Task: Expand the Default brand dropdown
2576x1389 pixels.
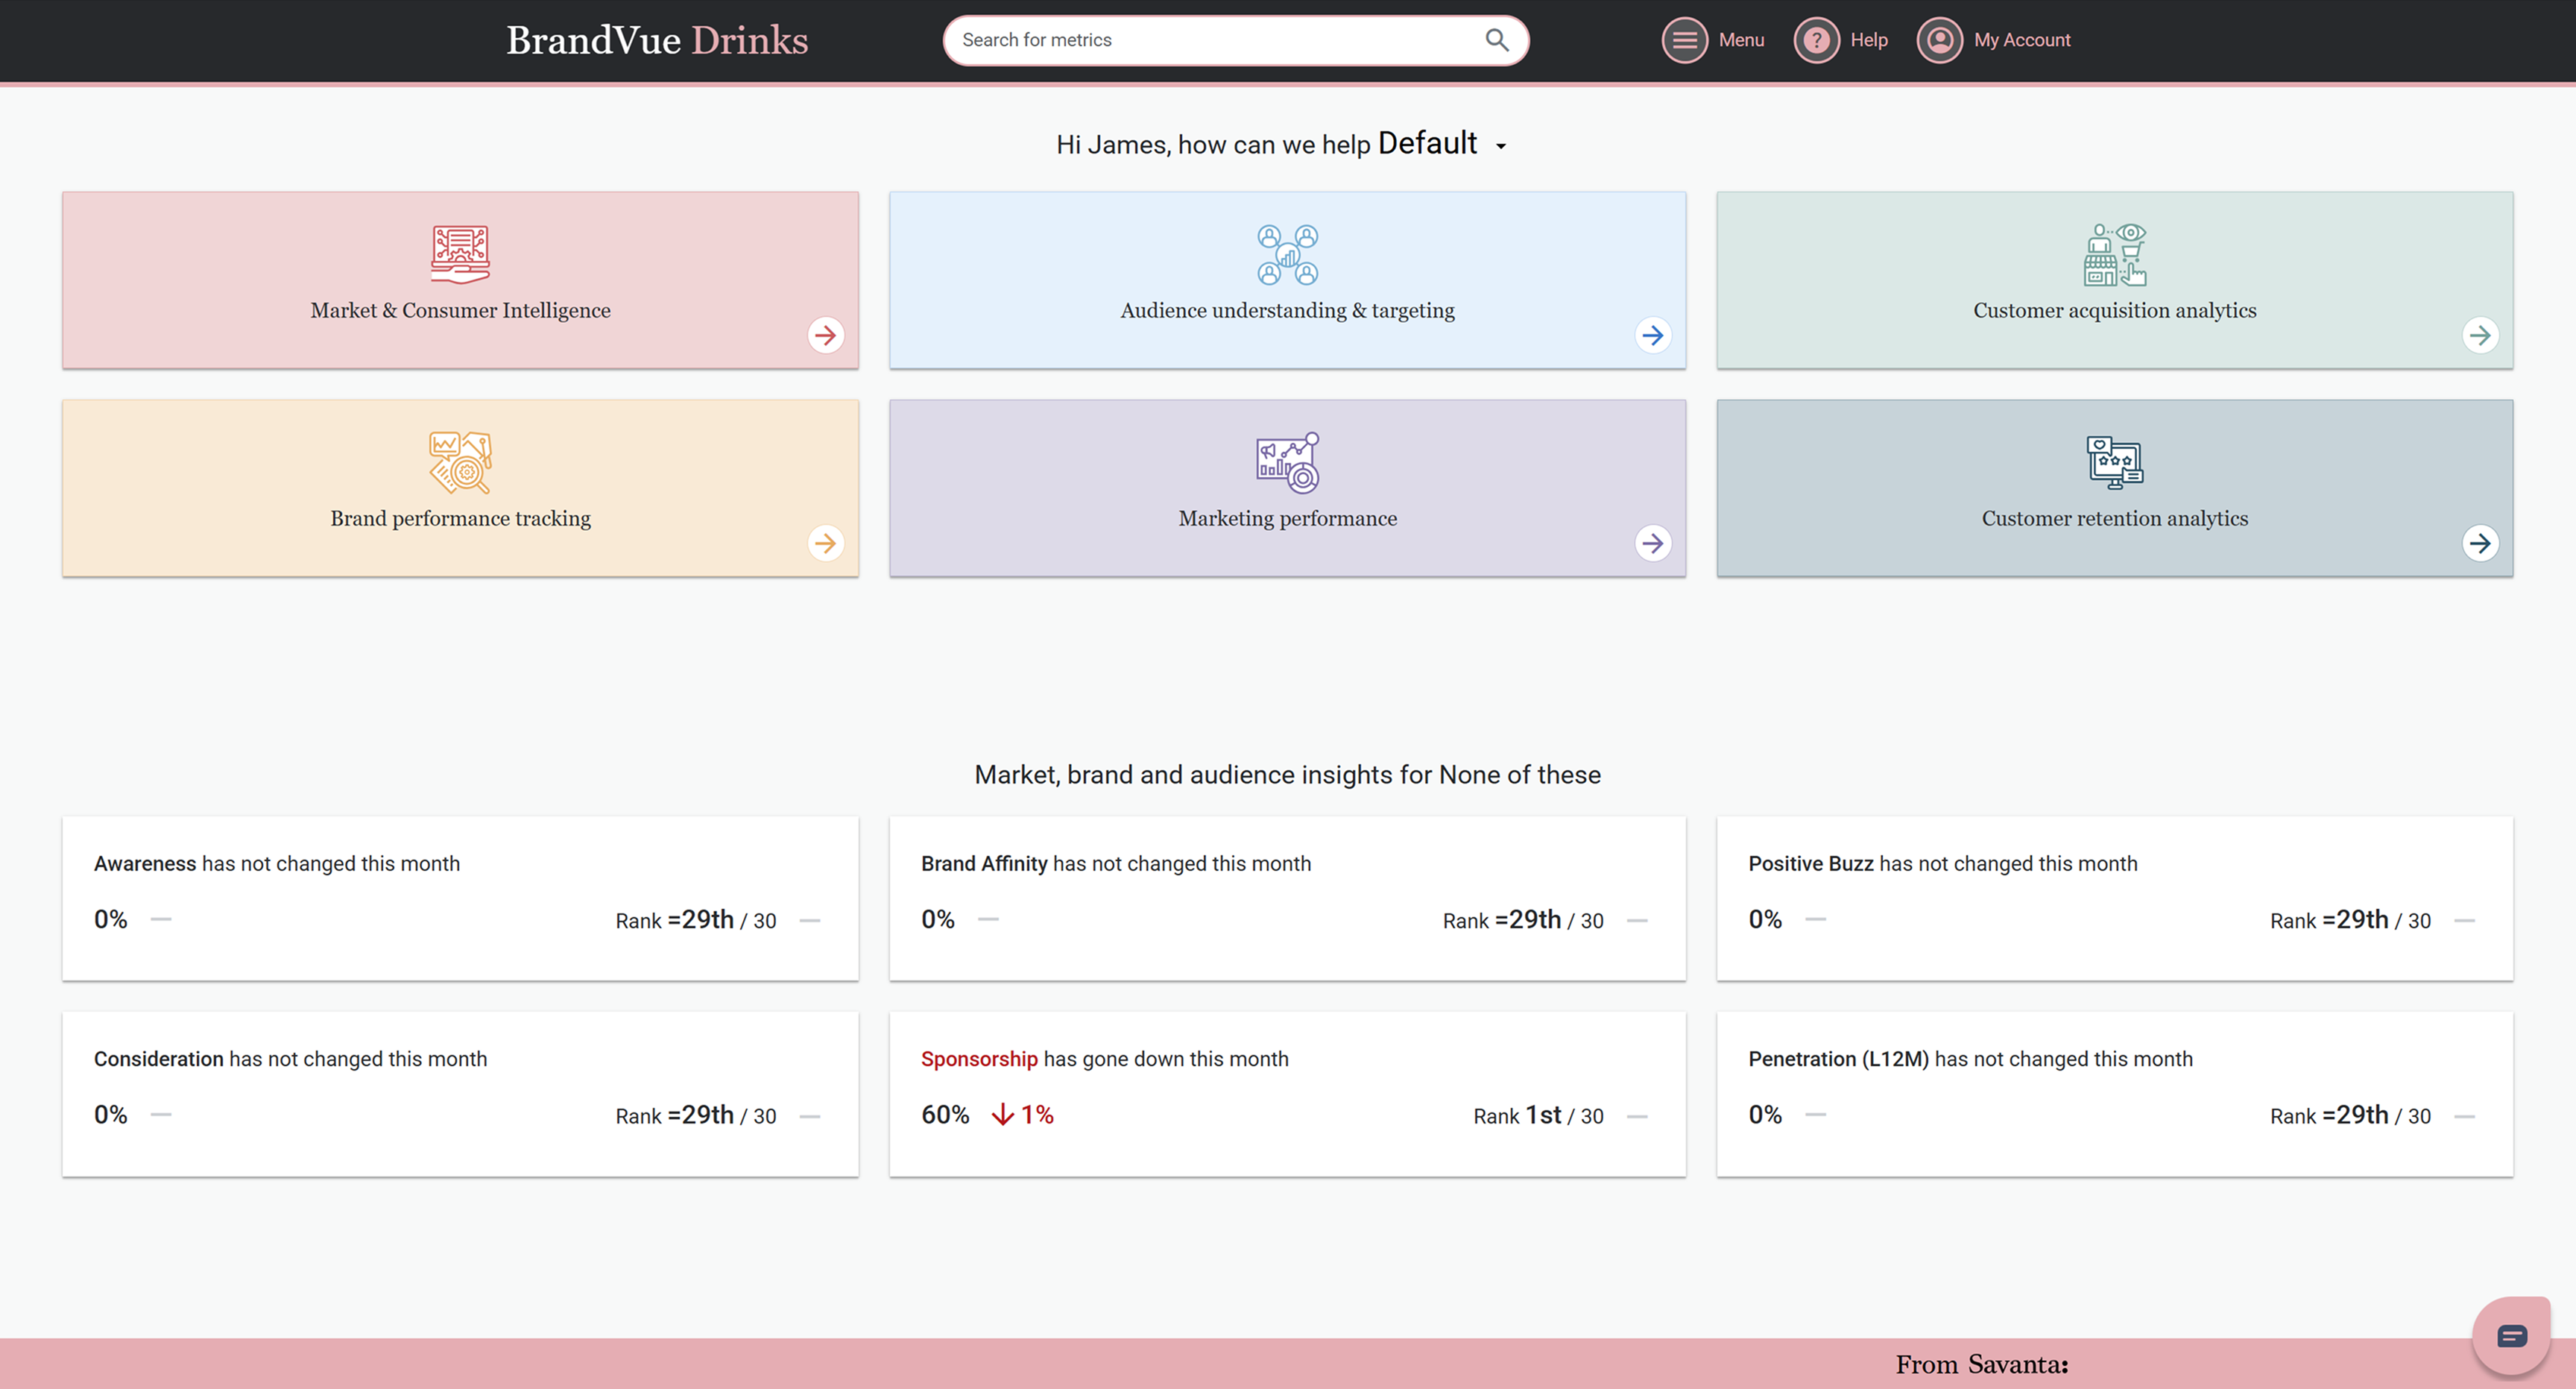Action: pyautogui.click(x=1443, y=144)
